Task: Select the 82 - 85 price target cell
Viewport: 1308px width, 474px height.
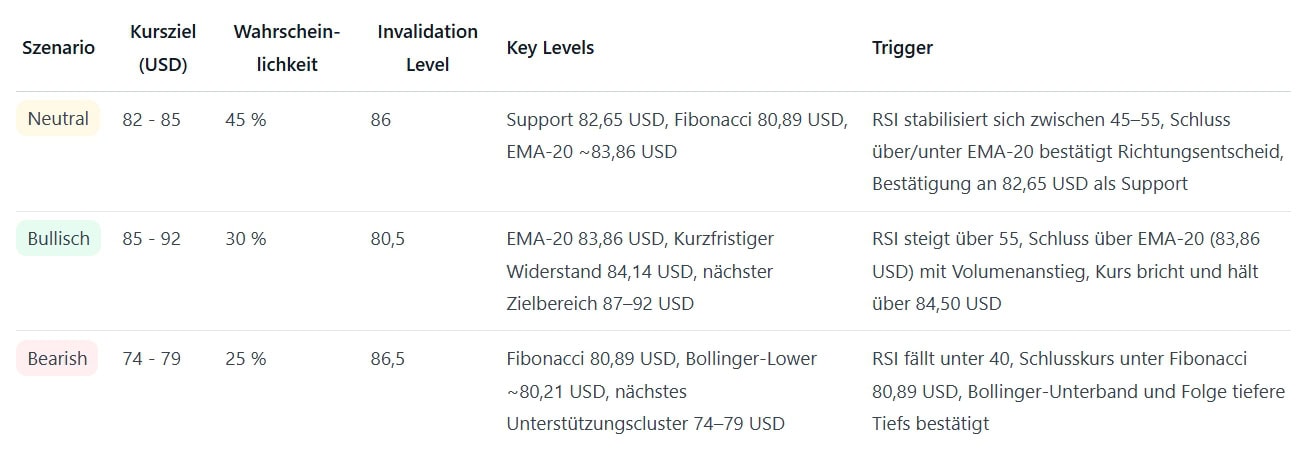Action: (151, 120)
